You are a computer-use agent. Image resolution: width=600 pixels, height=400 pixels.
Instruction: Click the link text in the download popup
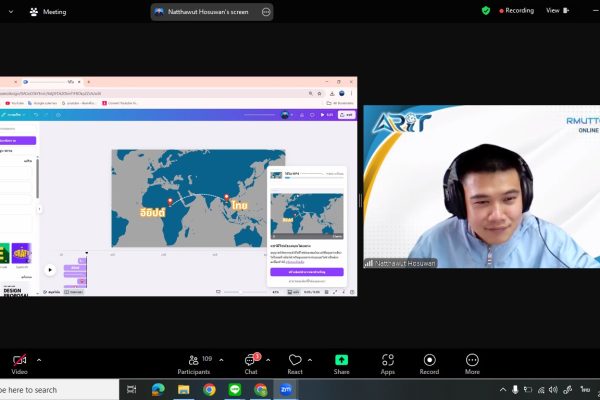click(x=295, y=262)
